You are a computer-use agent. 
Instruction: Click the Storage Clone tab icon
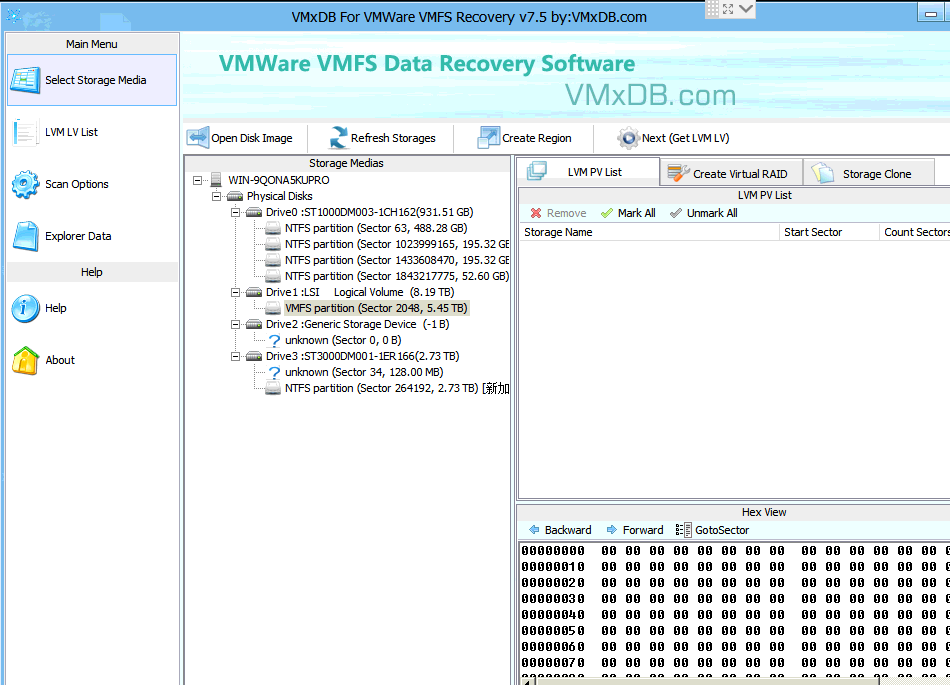click(823, 173)
